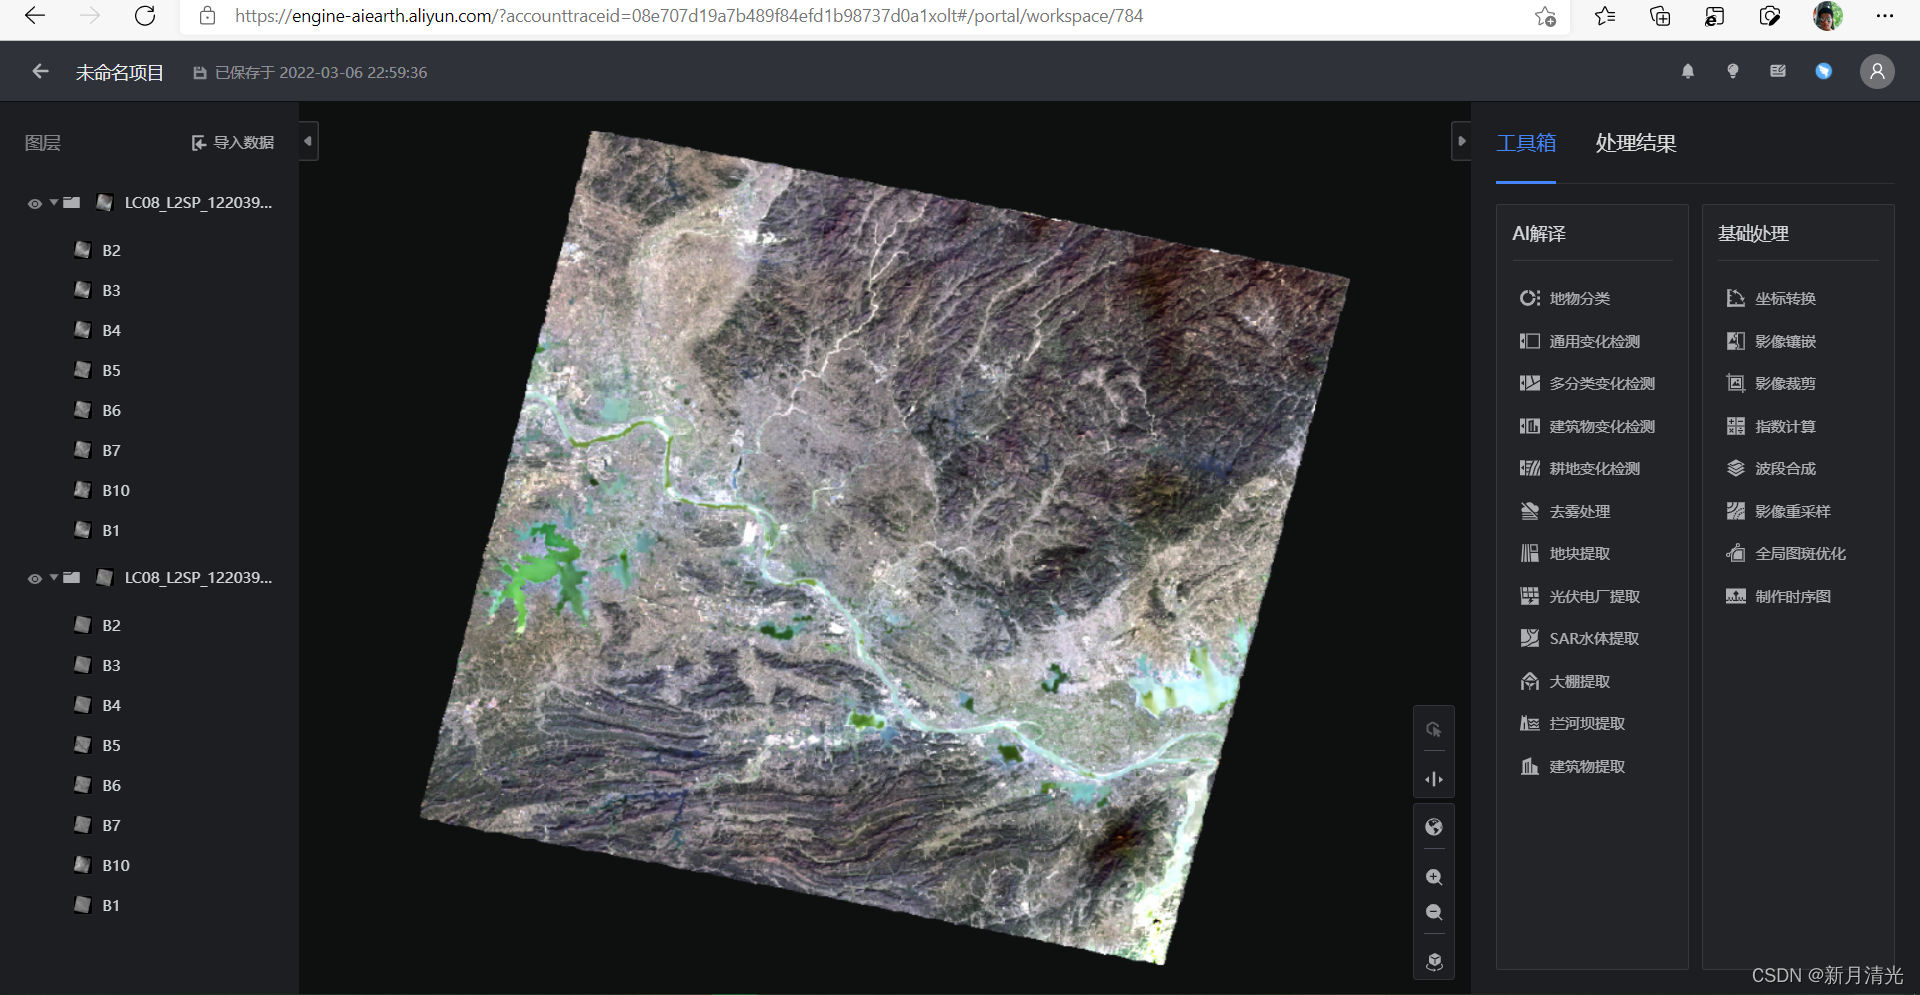Click the 导入数据 import data button
The width and height of the screenshot is (1920, 995).
click(233, 142)
